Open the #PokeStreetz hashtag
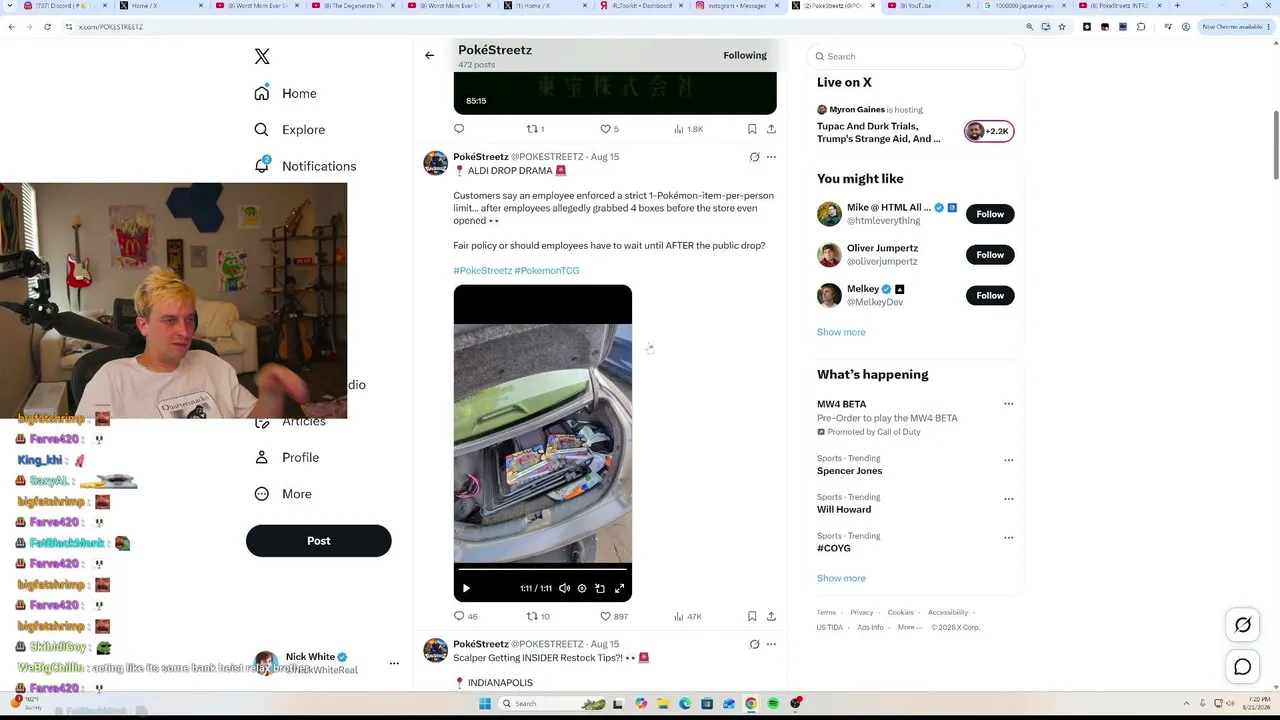This screenshot has width=1280, height=720. 482,271
